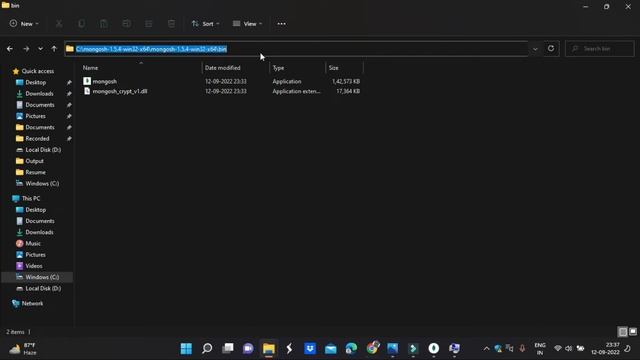Open clock showing 12-09-2022
The image size is (640, 360).
pos(605,349)
